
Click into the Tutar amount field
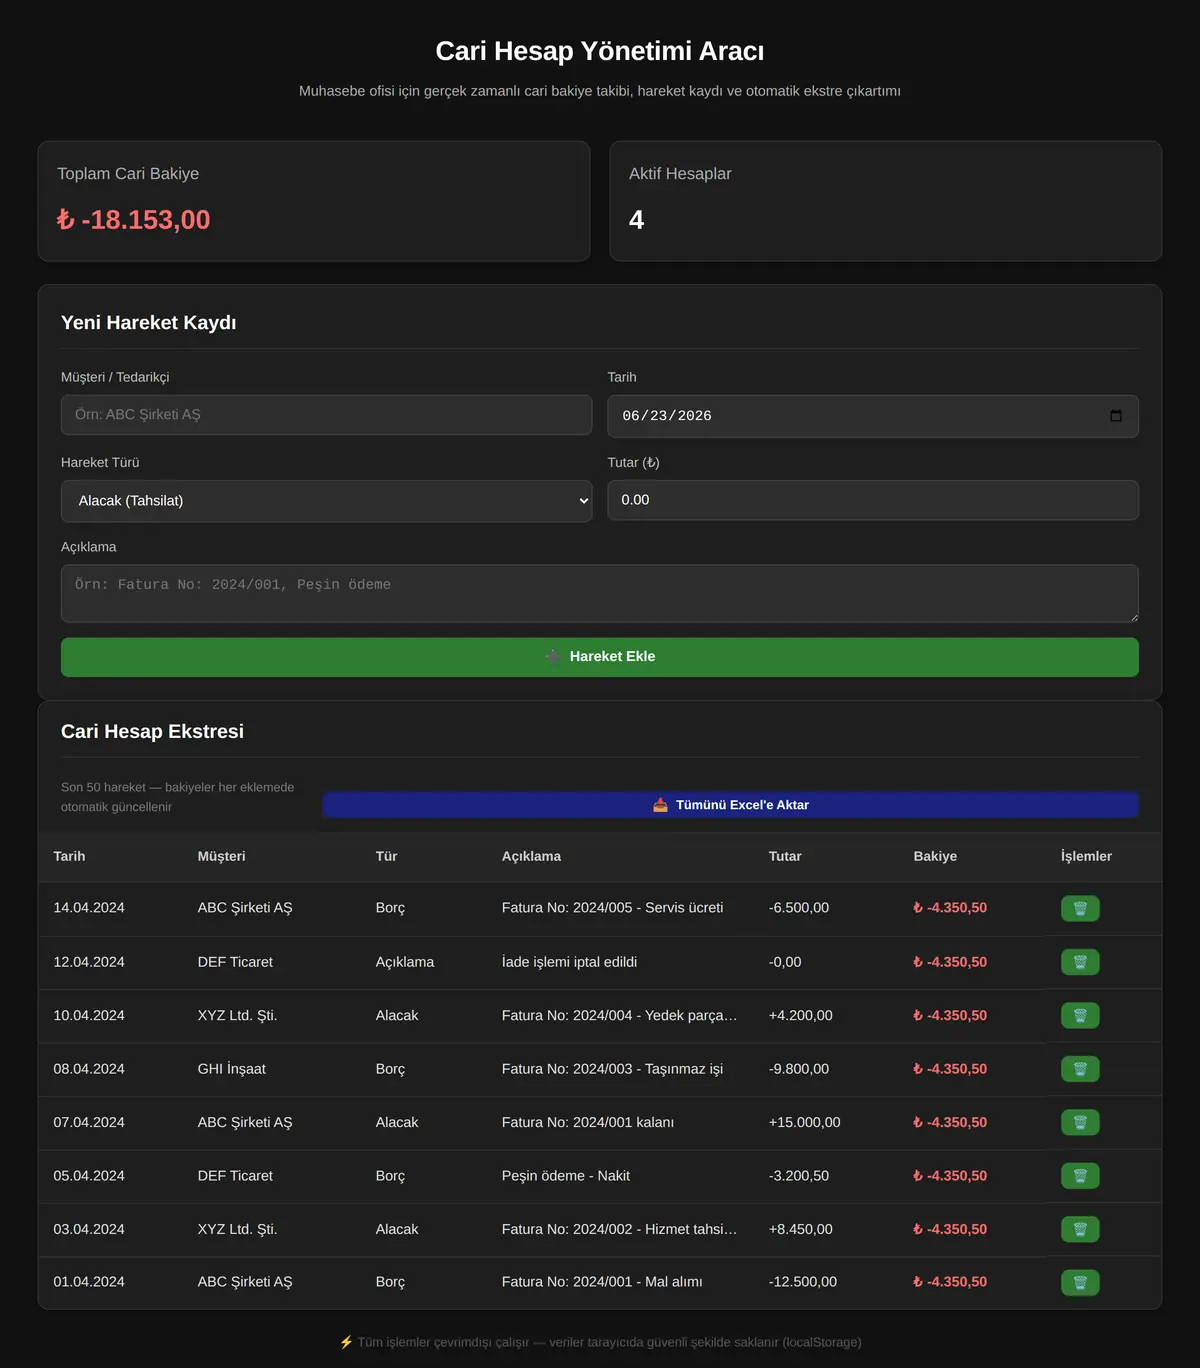pyautogui.click(x=873, y=500)
